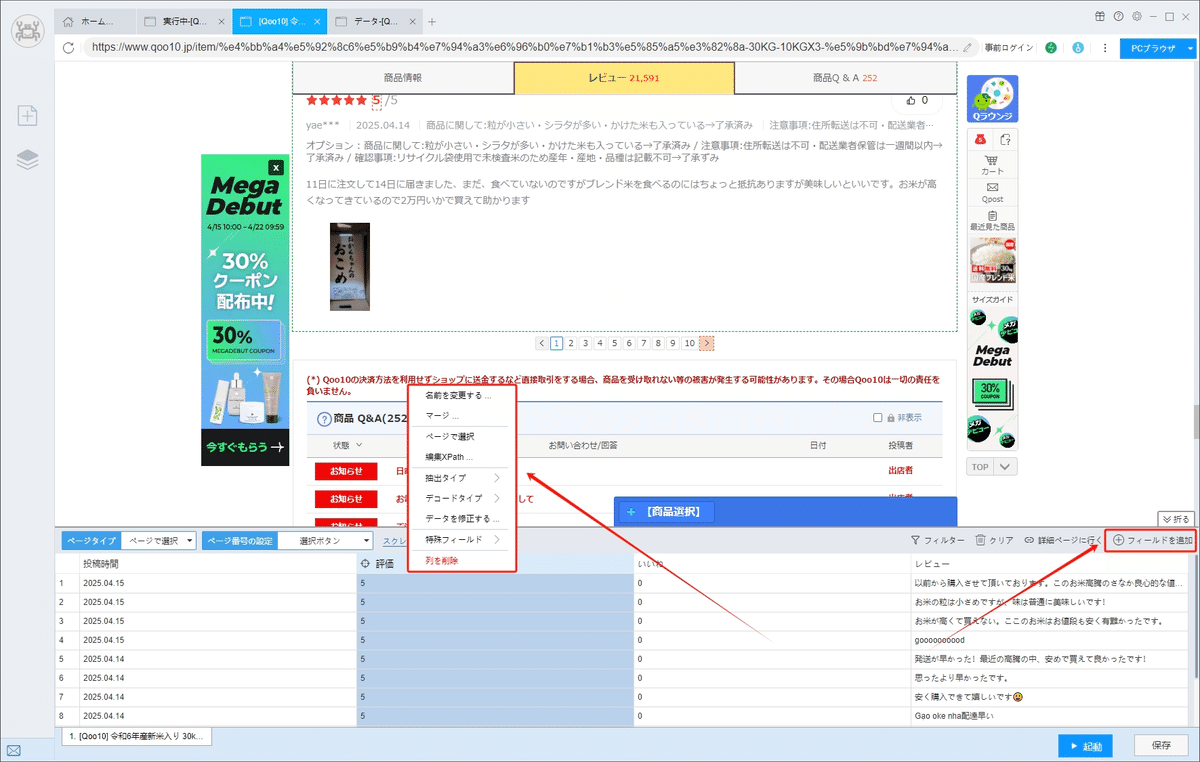Open a new tab with the plus icon
This screenshot has height=762, width=1200.
click(432, 21)
